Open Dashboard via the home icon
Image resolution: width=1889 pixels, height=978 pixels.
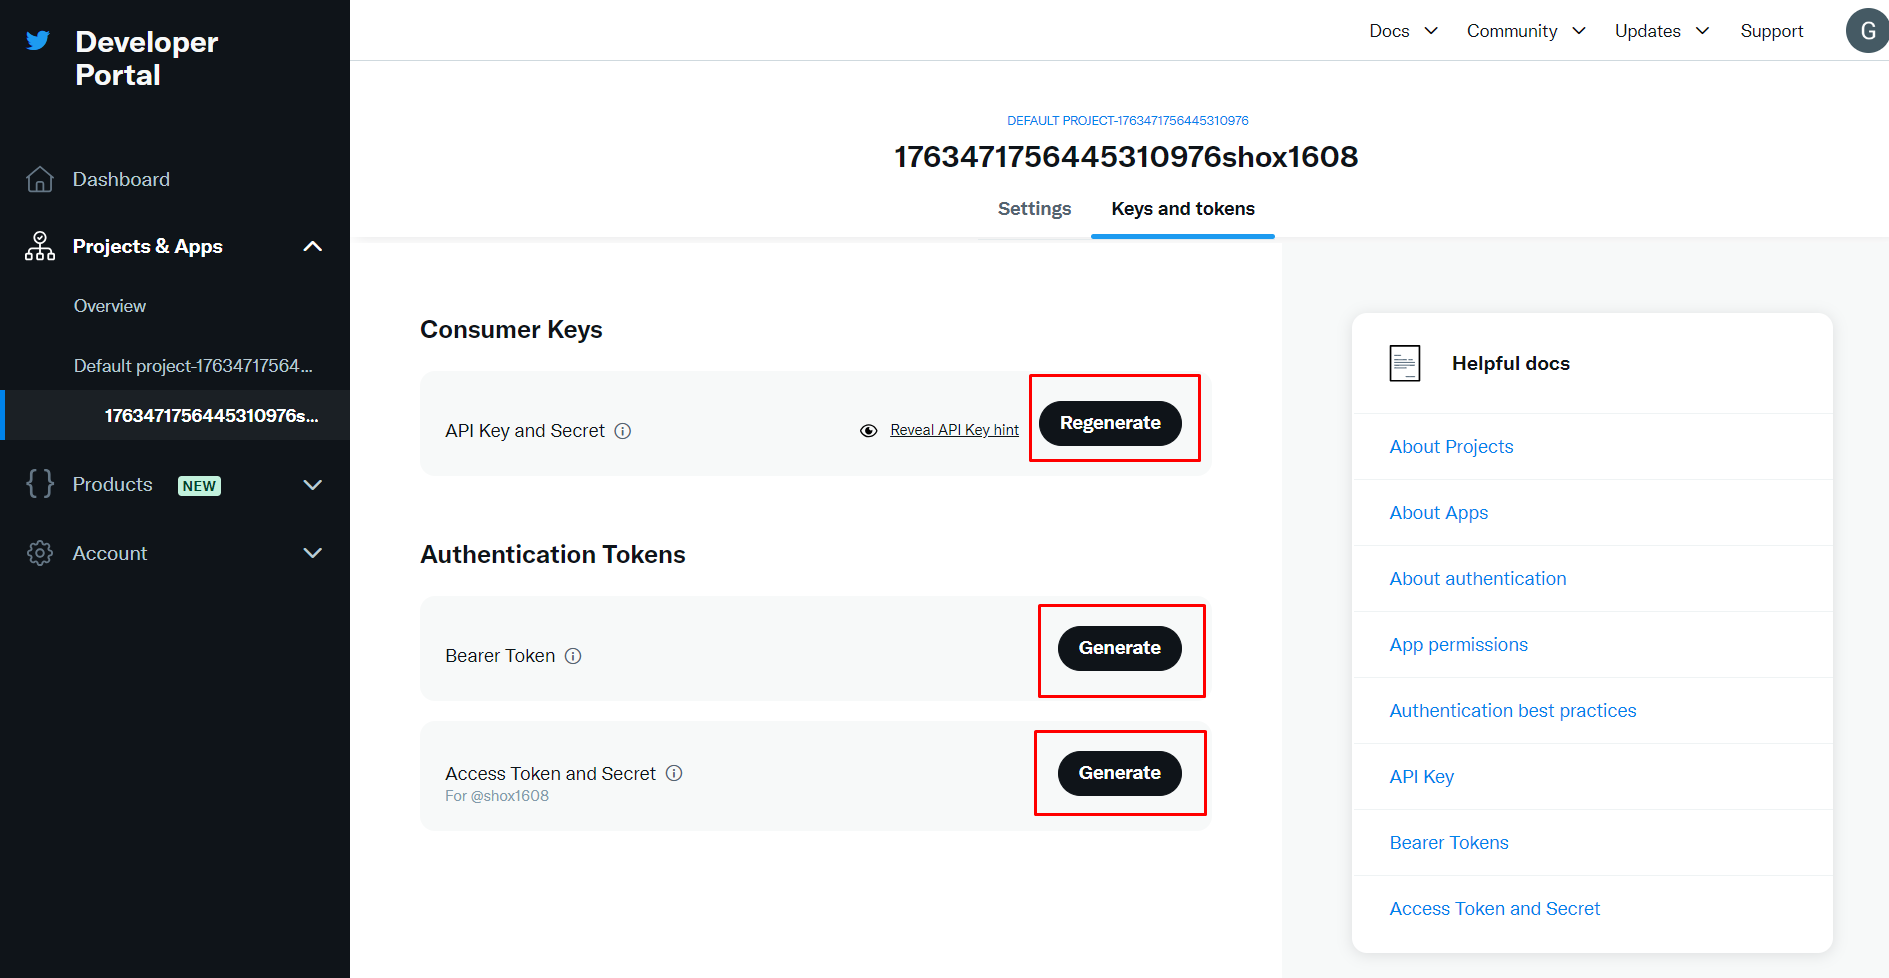click(x=40, y=180)
